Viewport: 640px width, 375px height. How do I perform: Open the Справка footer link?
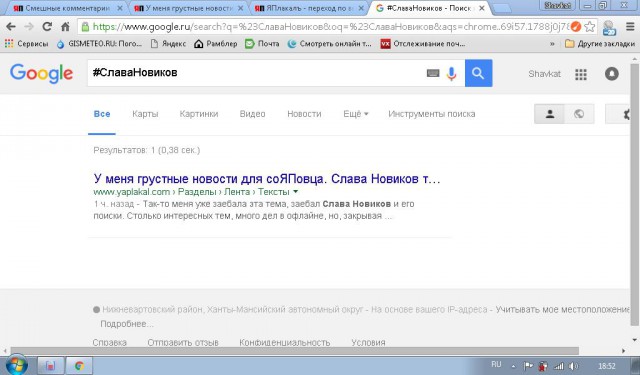[109, 342]
